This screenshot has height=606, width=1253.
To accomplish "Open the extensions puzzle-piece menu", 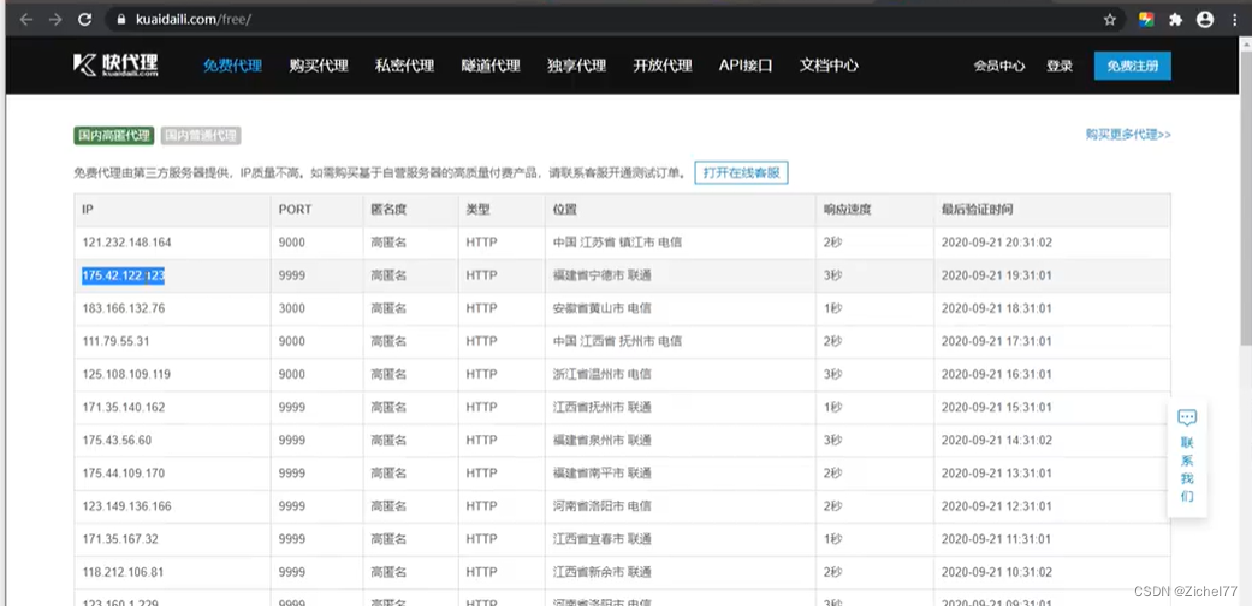I will click(x=1176, y=19).
